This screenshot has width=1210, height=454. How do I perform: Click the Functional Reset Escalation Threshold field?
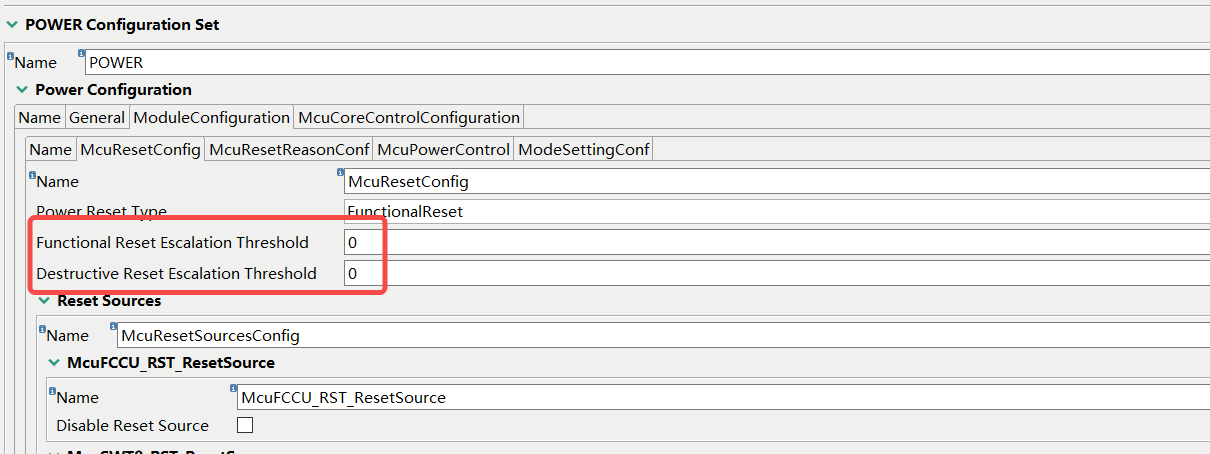click(x=770, y=243)
